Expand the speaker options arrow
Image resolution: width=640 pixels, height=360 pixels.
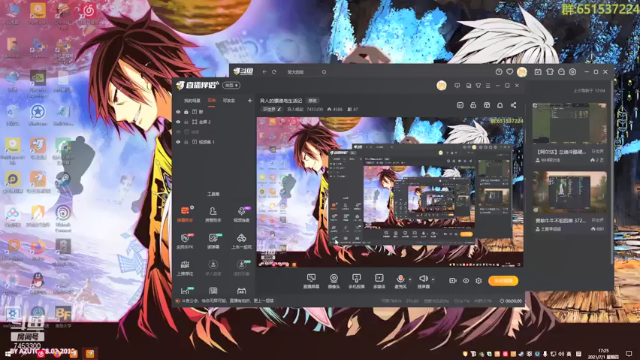[433, 280]
